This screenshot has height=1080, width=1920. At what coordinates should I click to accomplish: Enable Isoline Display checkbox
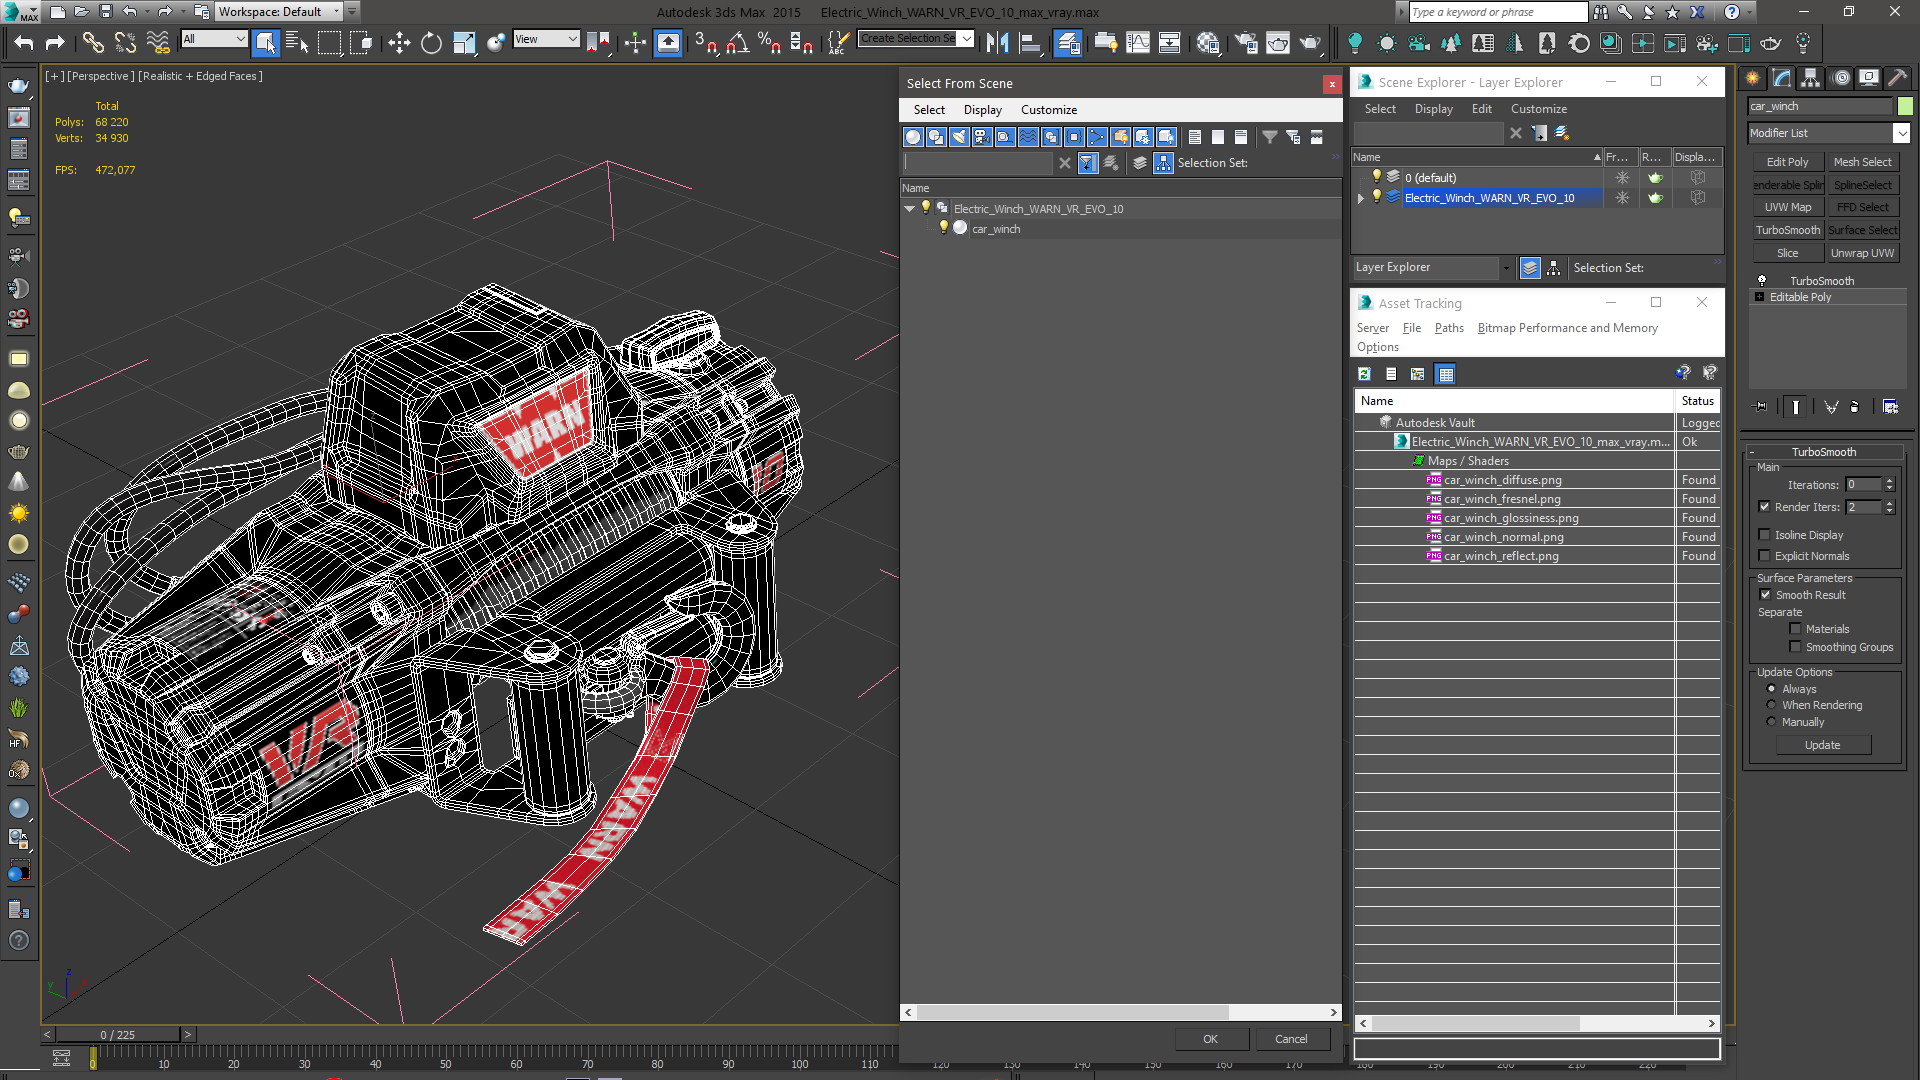(x=1765, y=535)
